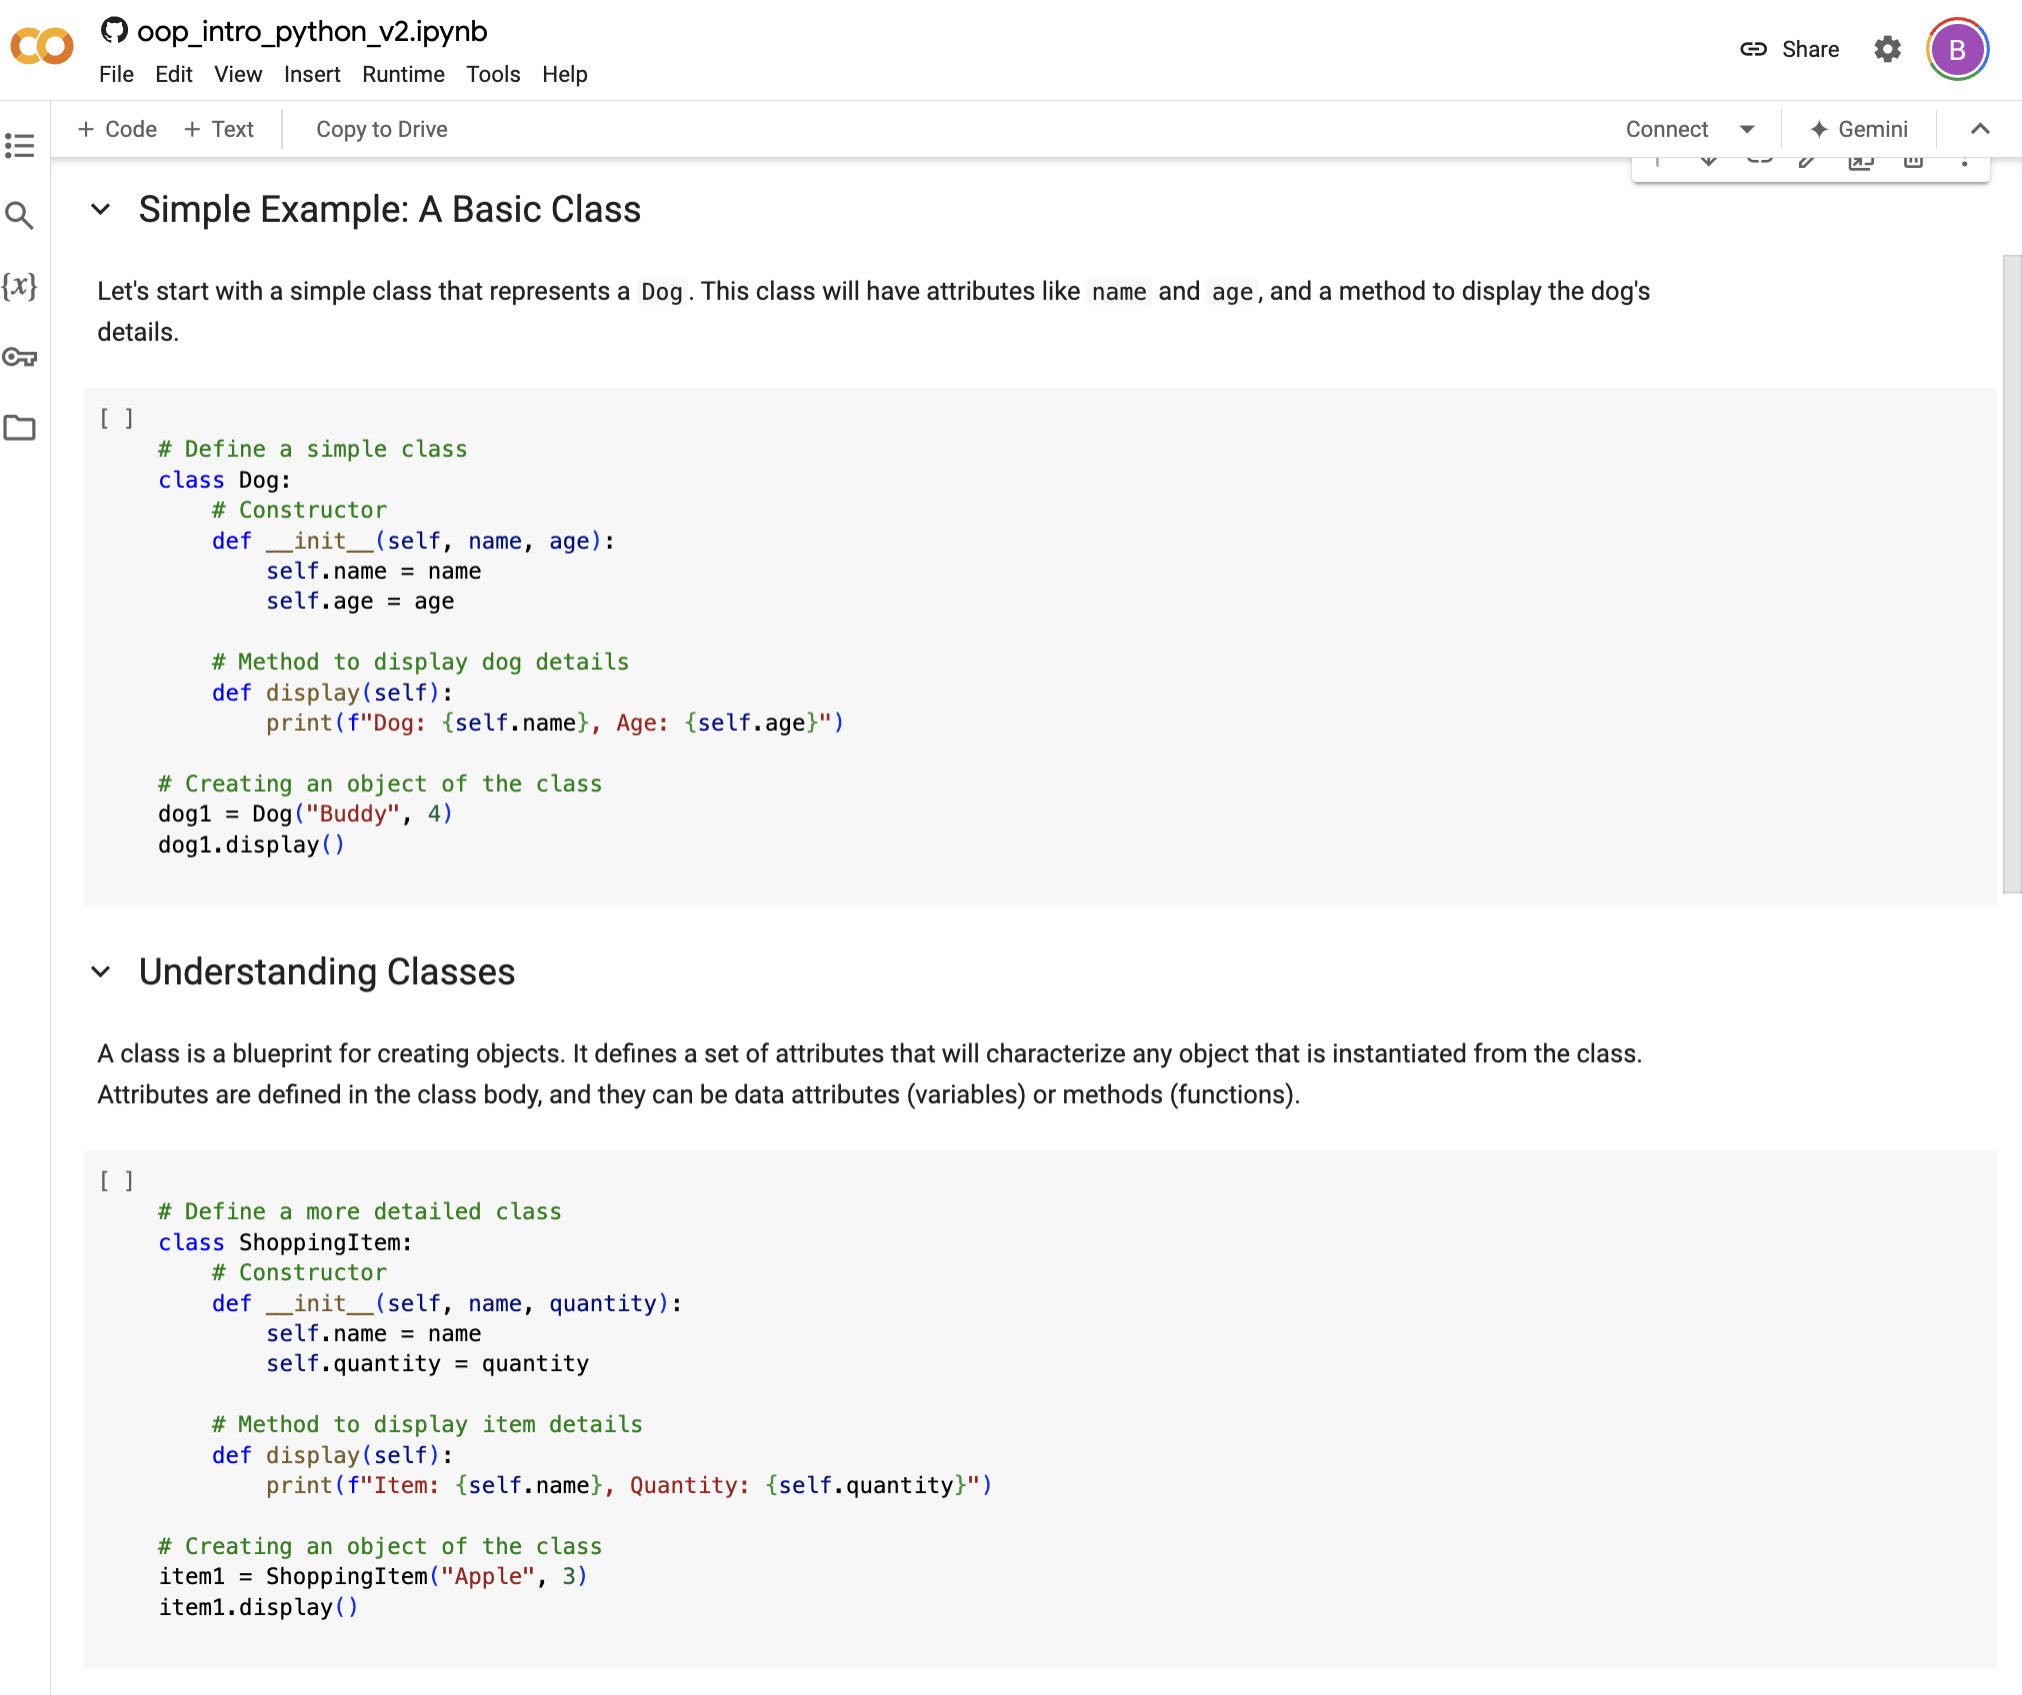This screenshot has width=2022, height=1695.
Task: Open Gemini assistant
Action: point(1859,129)
